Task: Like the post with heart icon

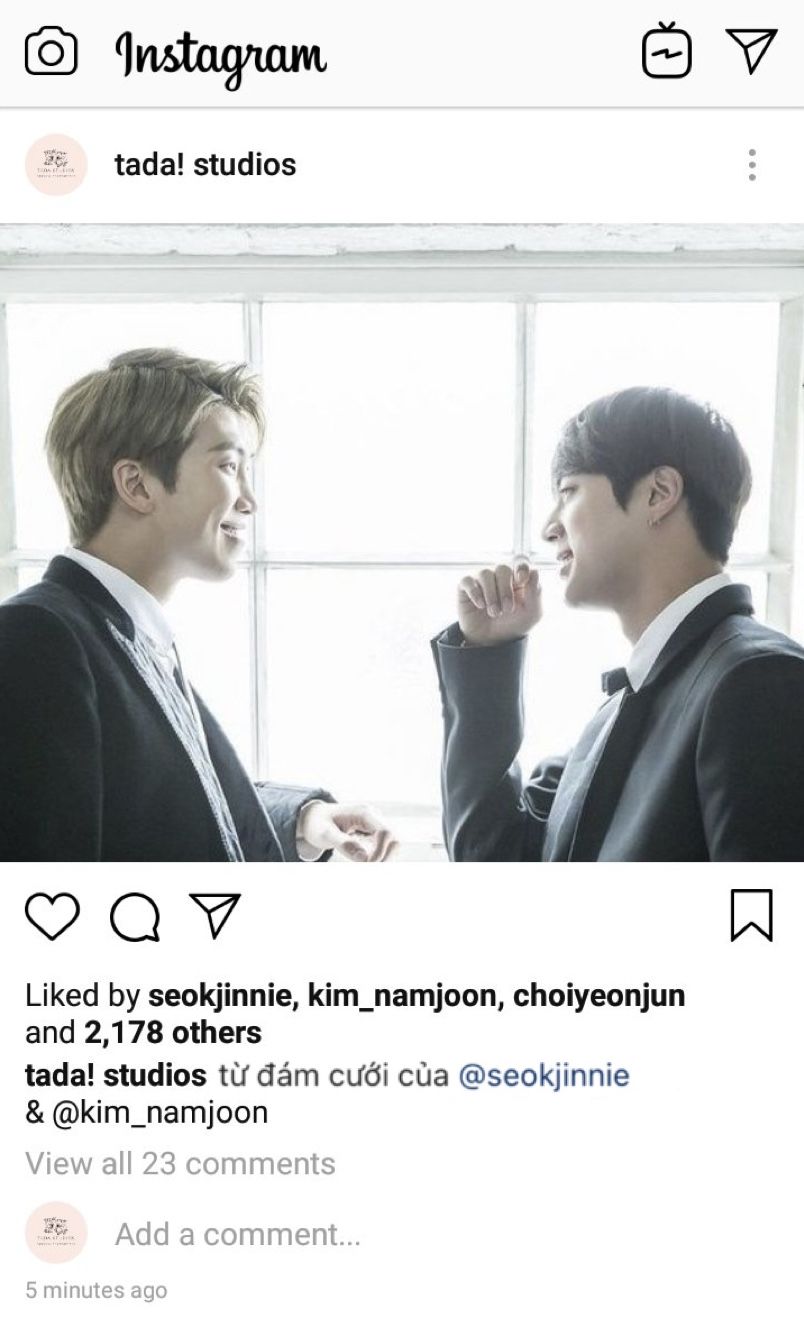Action: (52, 915)
